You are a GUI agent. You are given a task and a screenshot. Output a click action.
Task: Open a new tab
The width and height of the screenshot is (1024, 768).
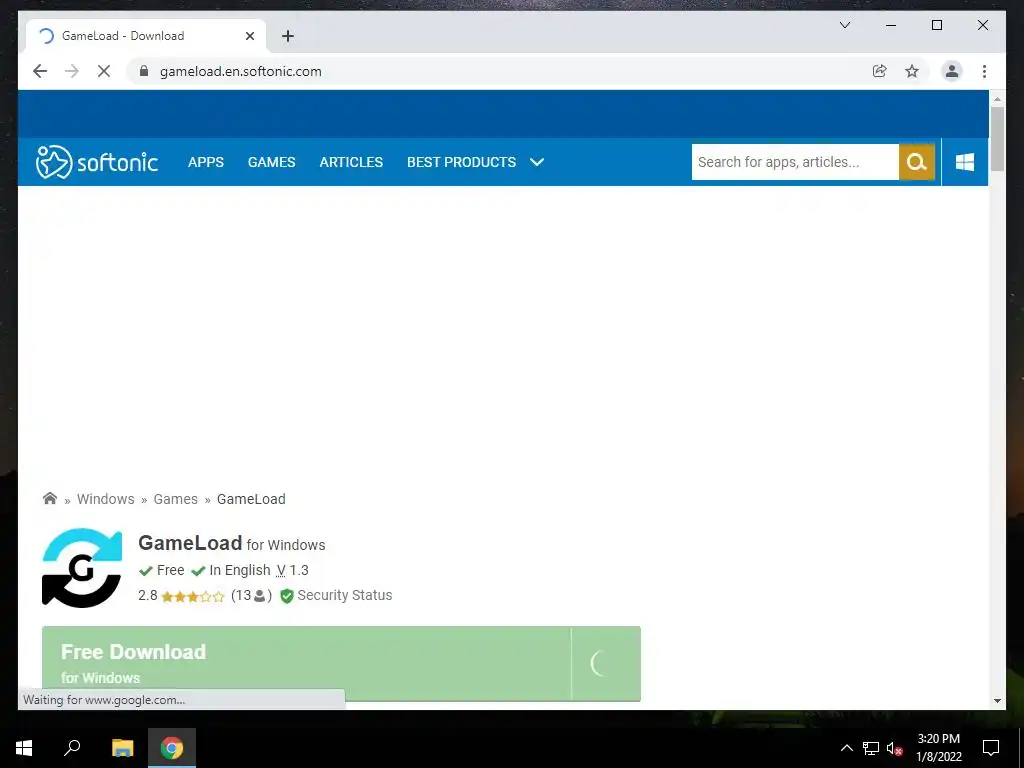click(x=288, y=36)
